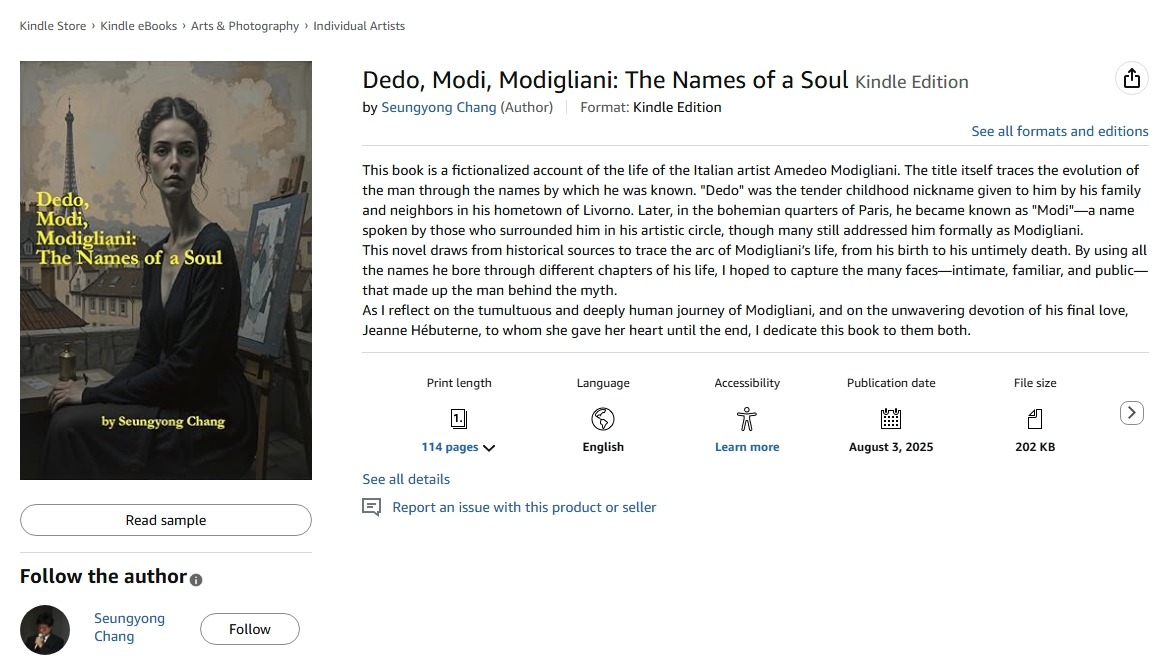The image size is (1164, 663).
Task: Open Arts & Photography breadcrumb
Action: point(245,26)
